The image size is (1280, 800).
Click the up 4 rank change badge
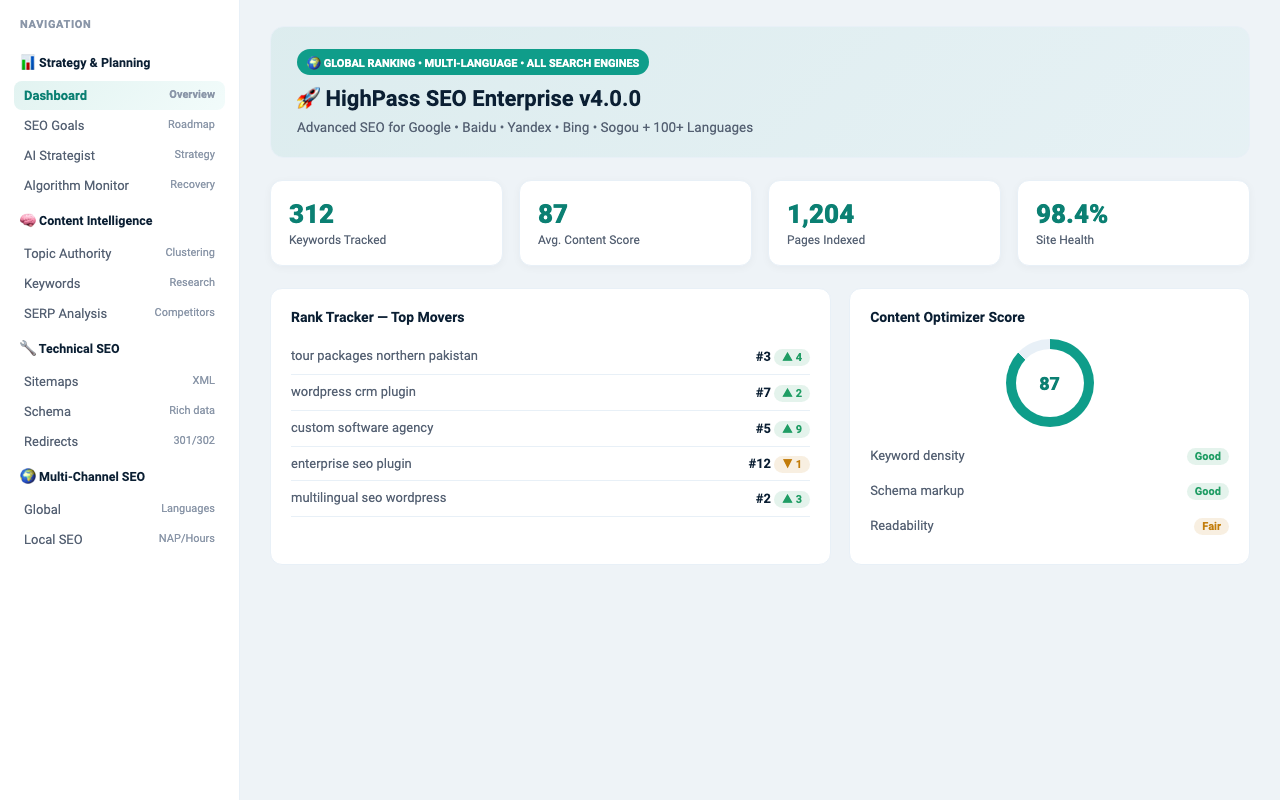tap(792, 357)
